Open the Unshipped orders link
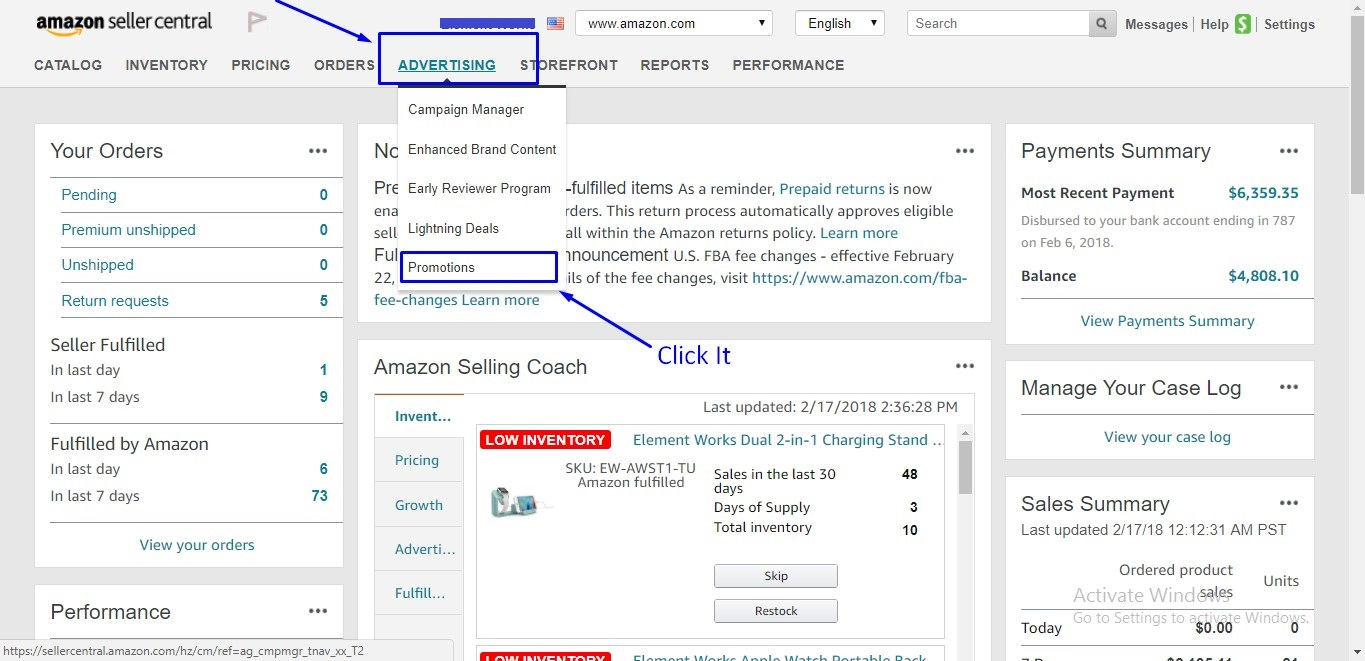This screenshot has width=1365, height=661. [97, 265]
